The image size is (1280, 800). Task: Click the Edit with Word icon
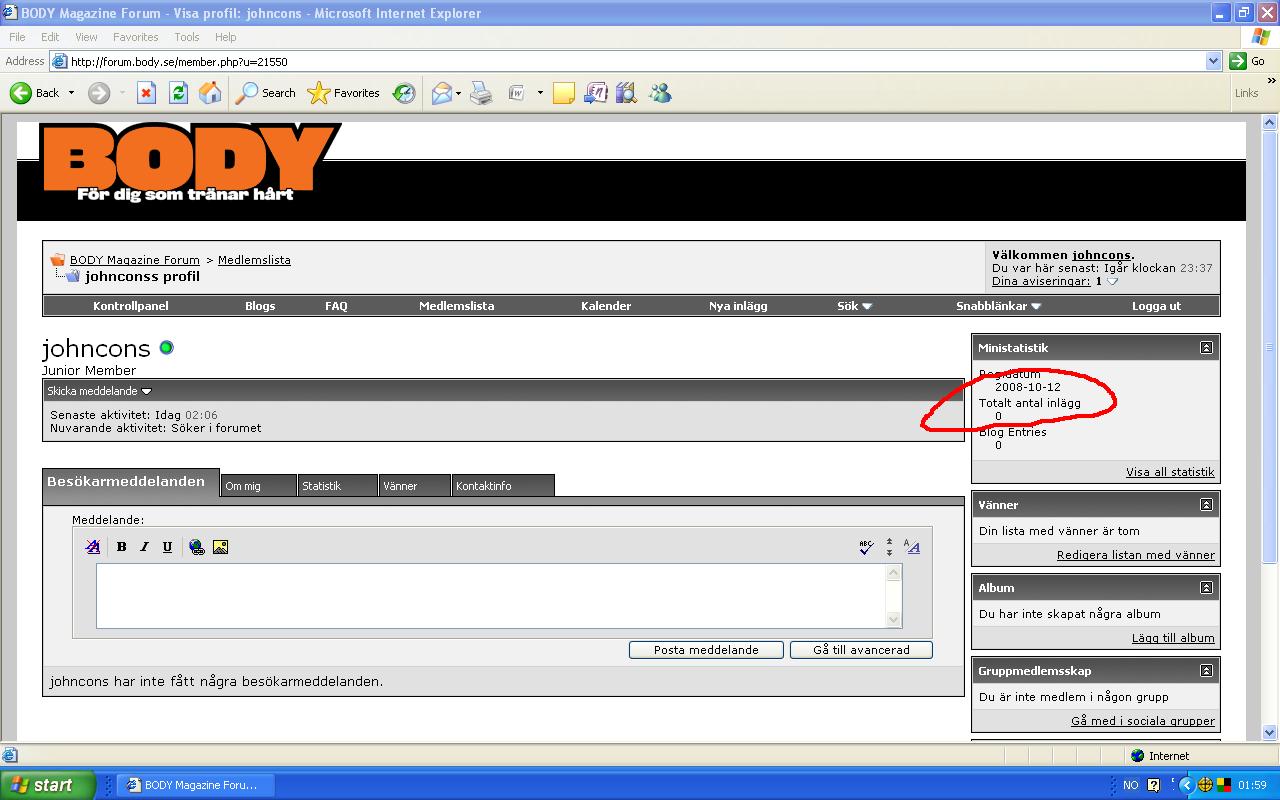517,93
